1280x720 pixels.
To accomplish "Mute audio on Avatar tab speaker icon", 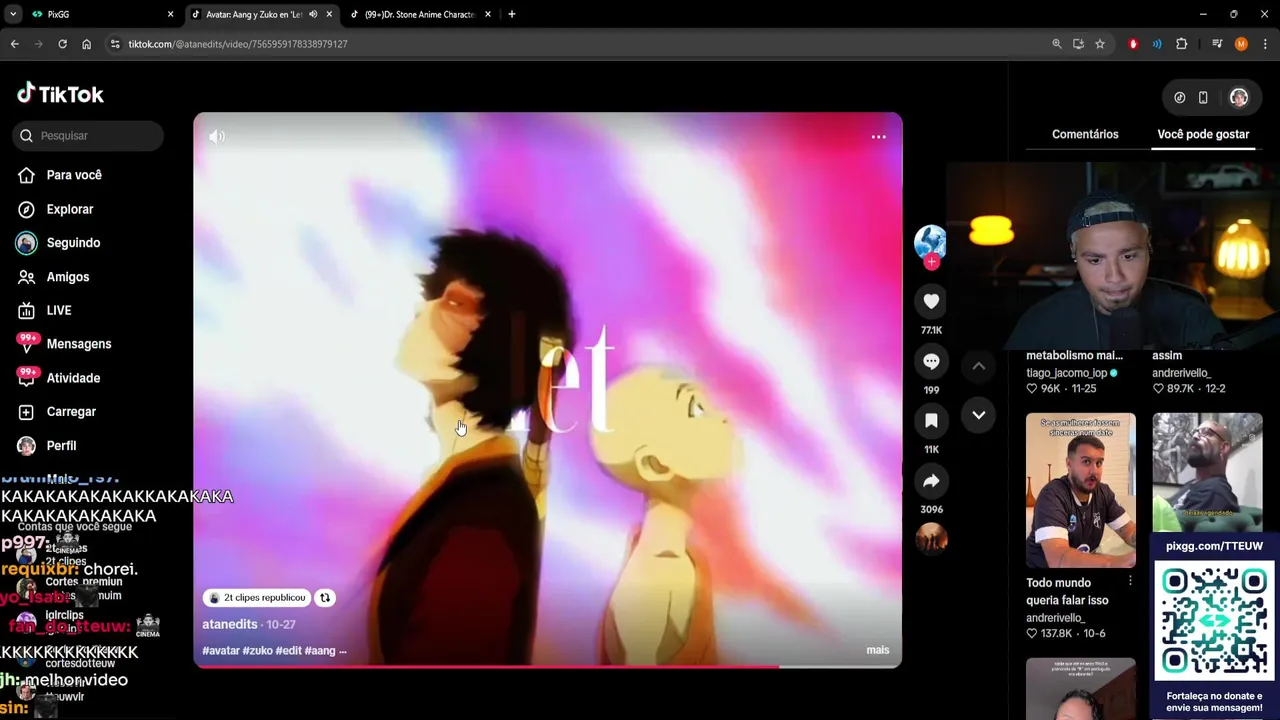I will [x=313, y=15].
